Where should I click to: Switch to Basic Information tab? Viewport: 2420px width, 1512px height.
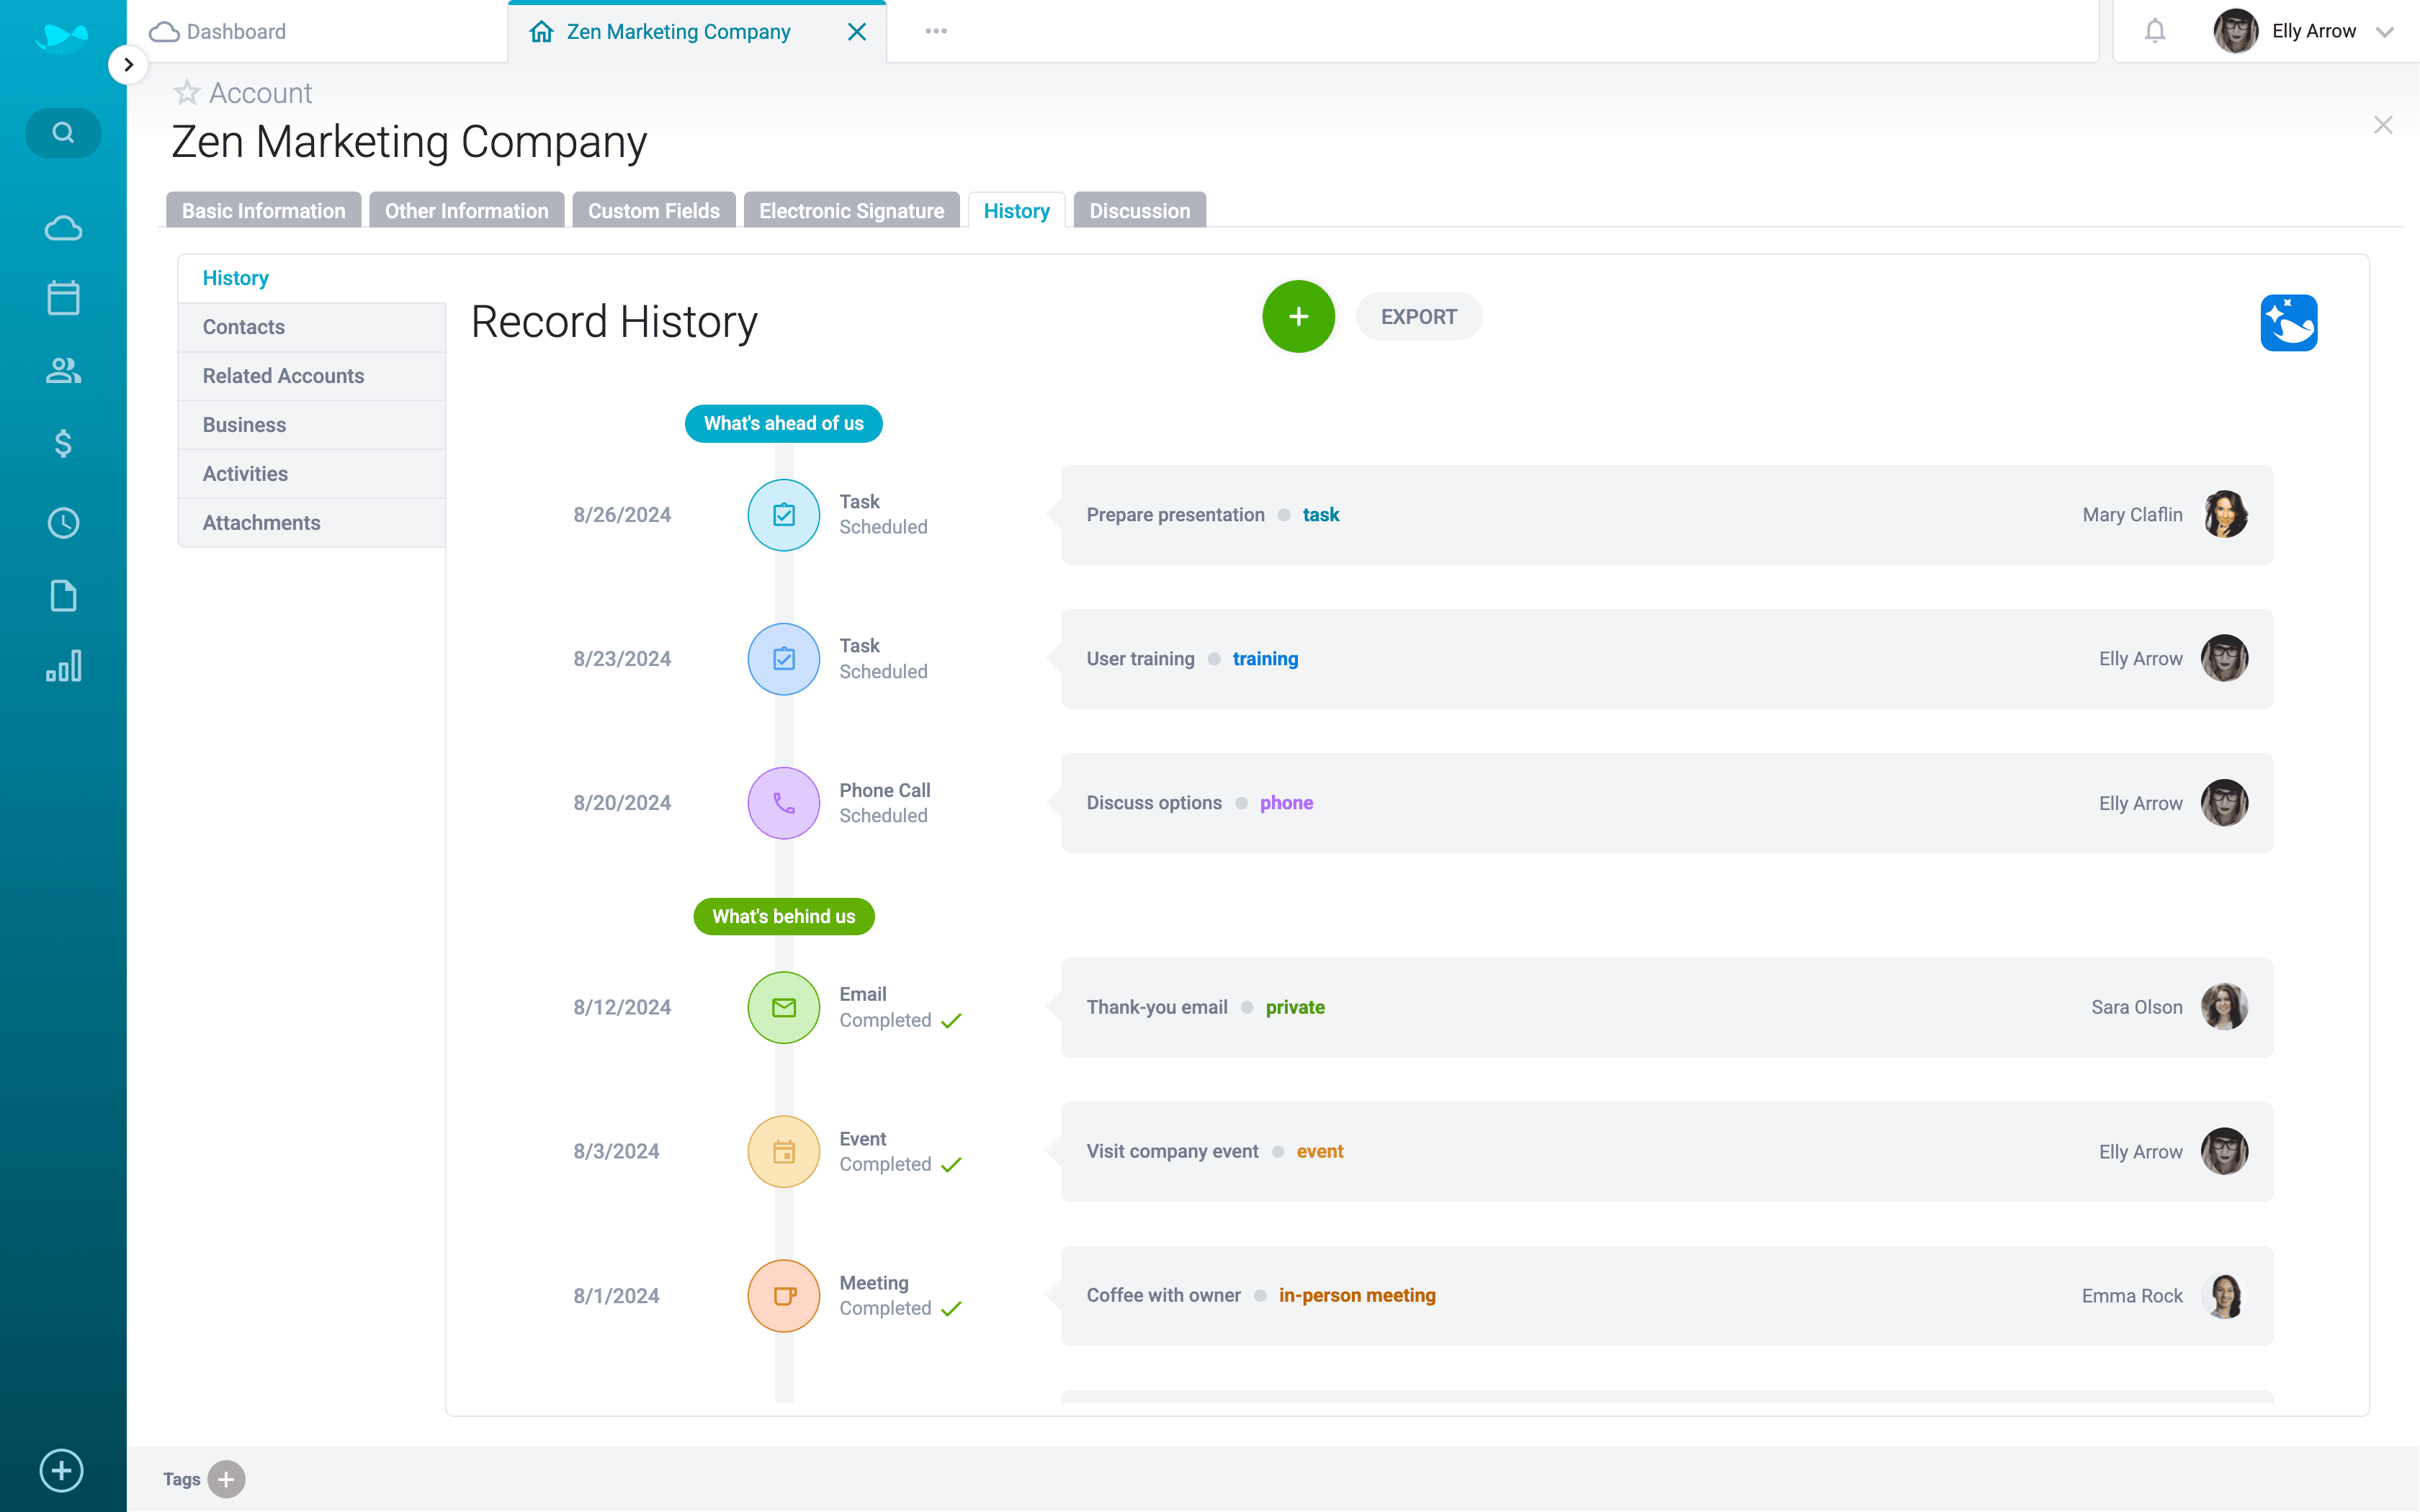263,211
